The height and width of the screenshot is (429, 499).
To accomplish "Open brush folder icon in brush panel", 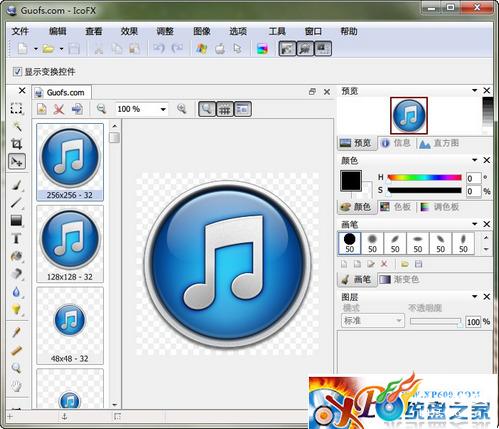I will (405, 264).
